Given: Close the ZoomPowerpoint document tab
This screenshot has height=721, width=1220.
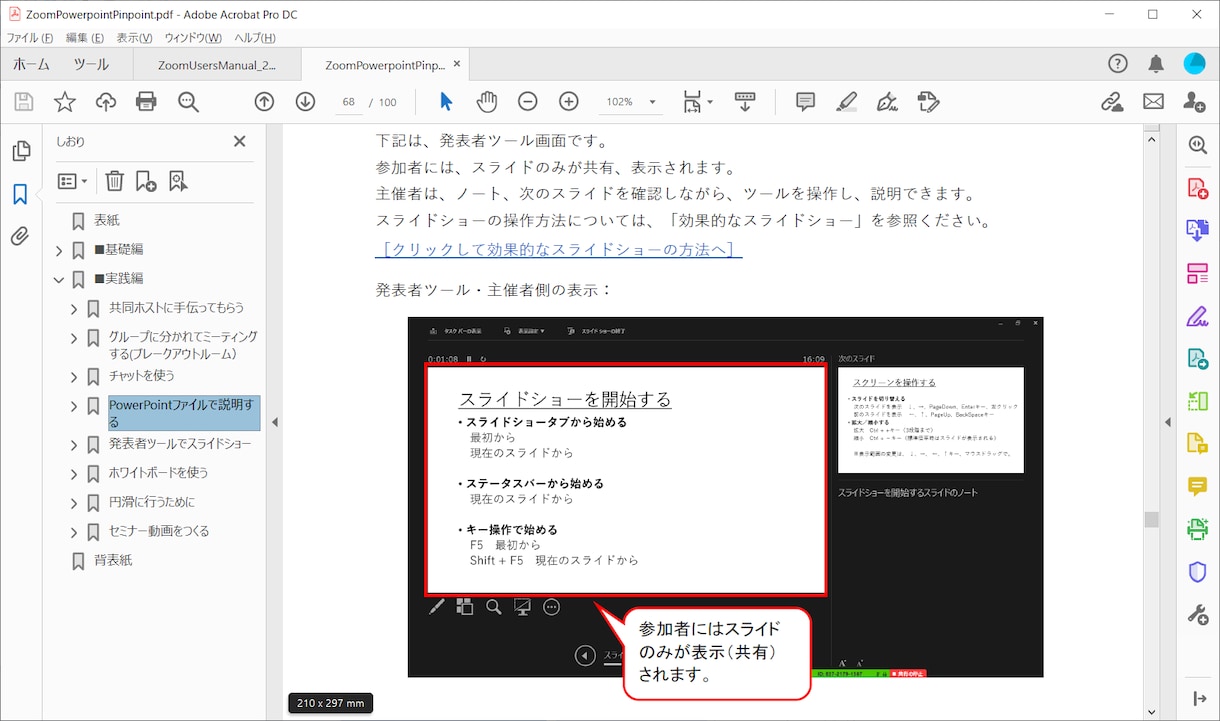Looking at the screenshot, I should [457, 64].
